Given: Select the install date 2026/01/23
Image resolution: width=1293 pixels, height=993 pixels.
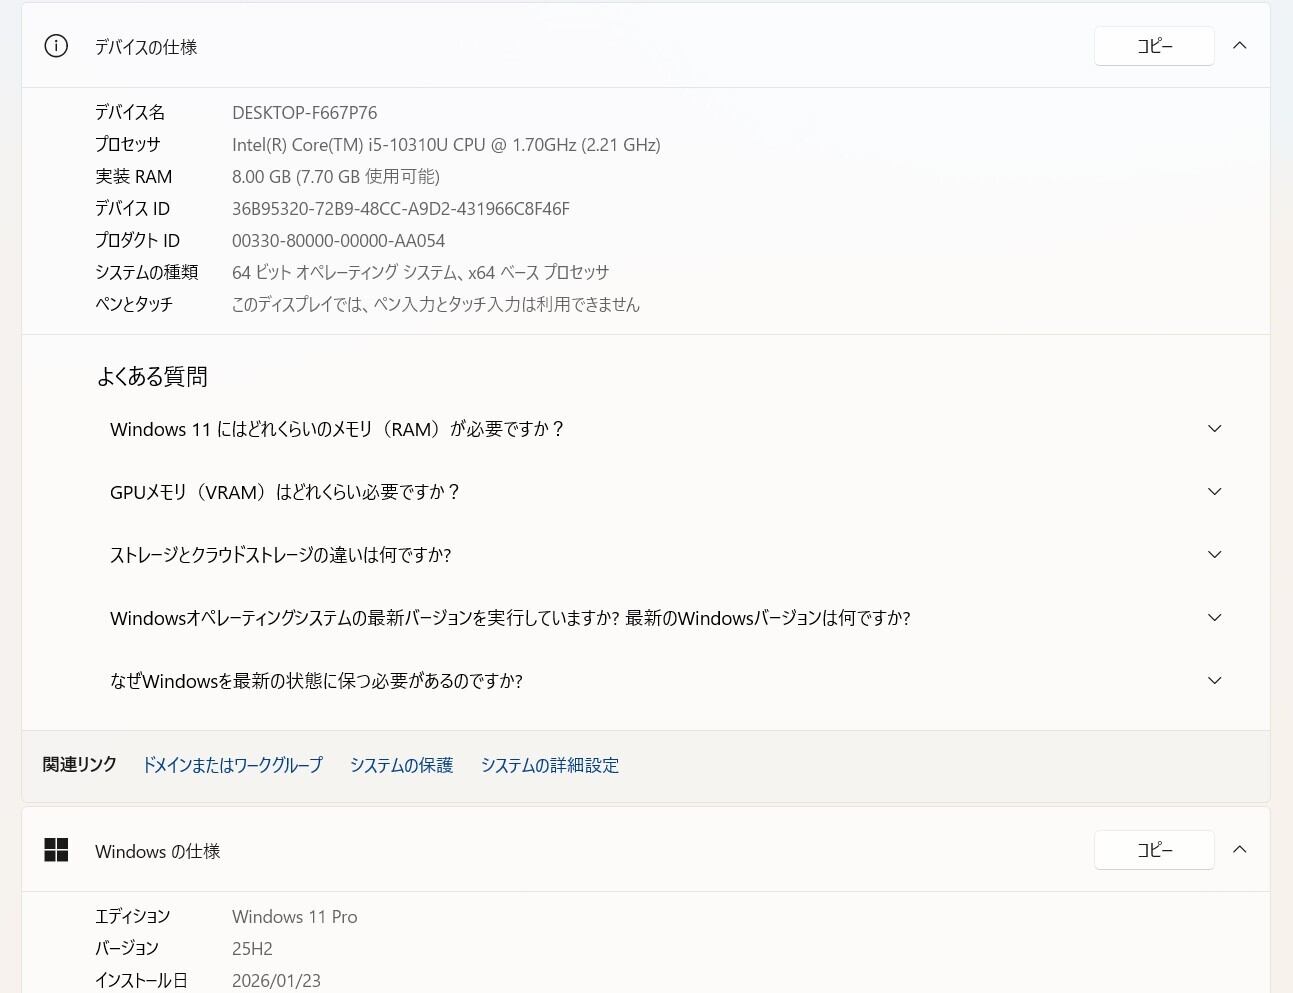Looking at the screenshot, I should point(276,981).
